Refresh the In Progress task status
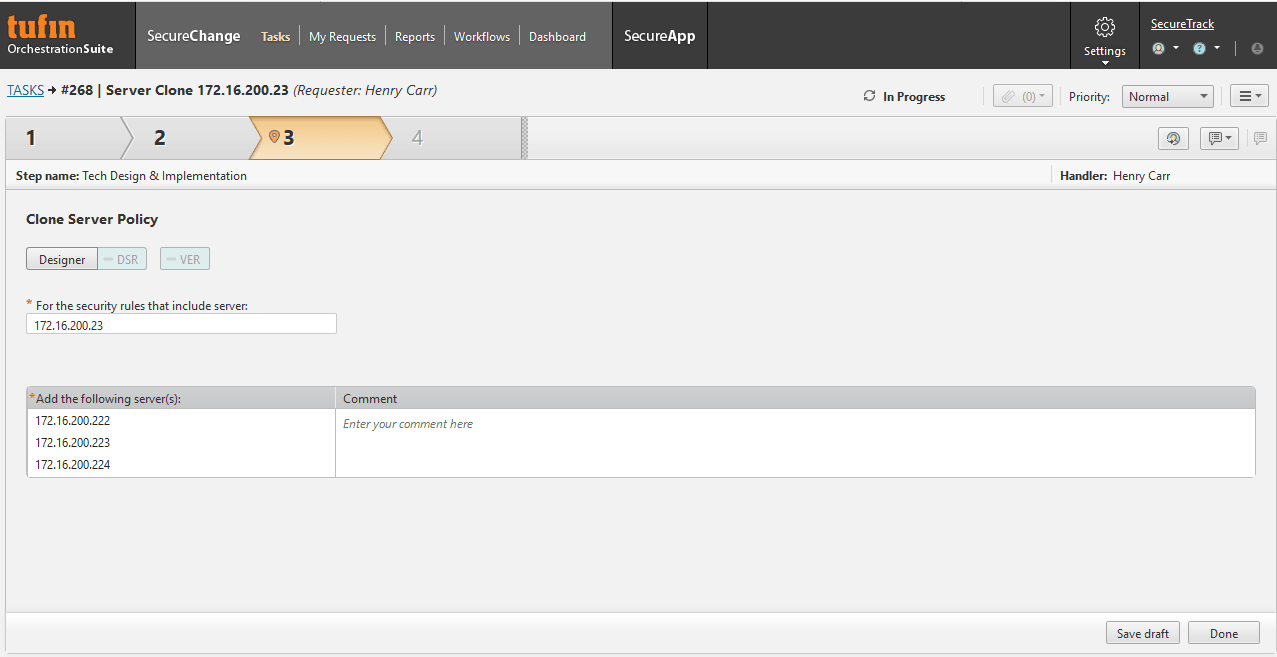The height and width of the screenshot is (657, 1277). 869,96
